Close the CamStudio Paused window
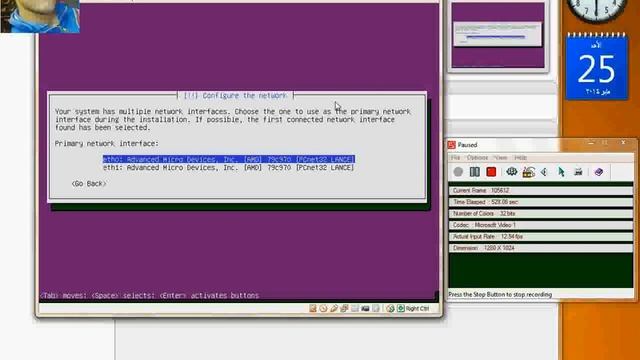This screenshot has width=640, height=360. (623, 143)
